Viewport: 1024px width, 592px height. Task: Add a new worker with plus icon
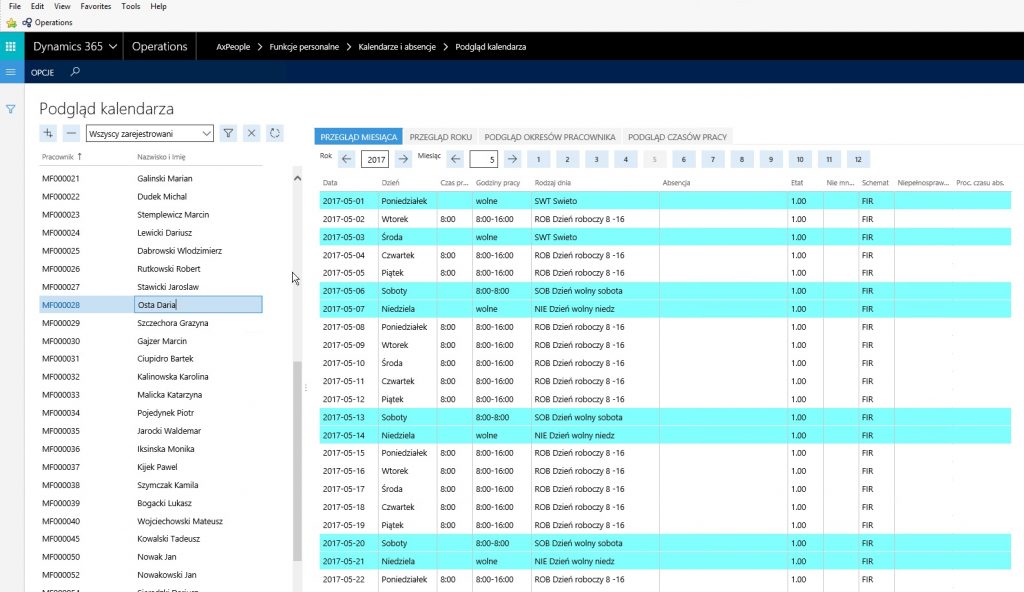tap(48, 133)
